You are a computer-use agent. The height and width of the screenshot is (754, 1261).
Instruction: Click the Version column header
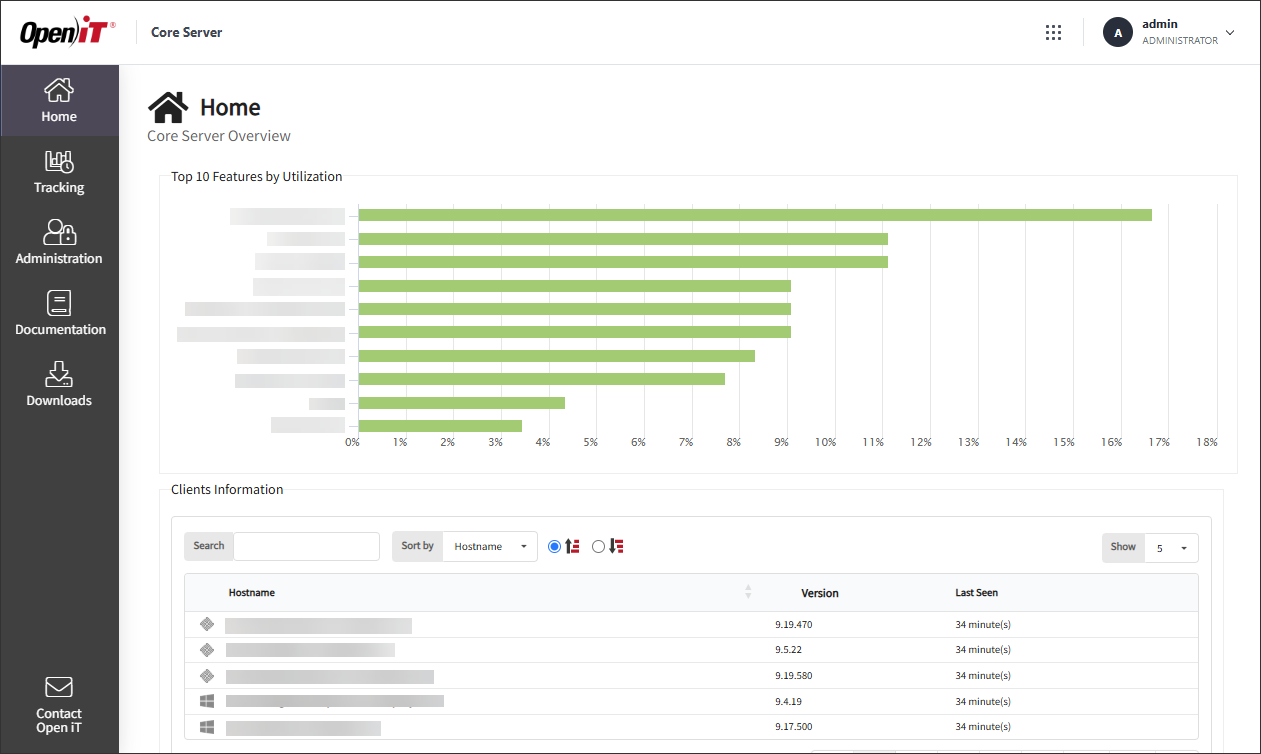tap(820, 593)
